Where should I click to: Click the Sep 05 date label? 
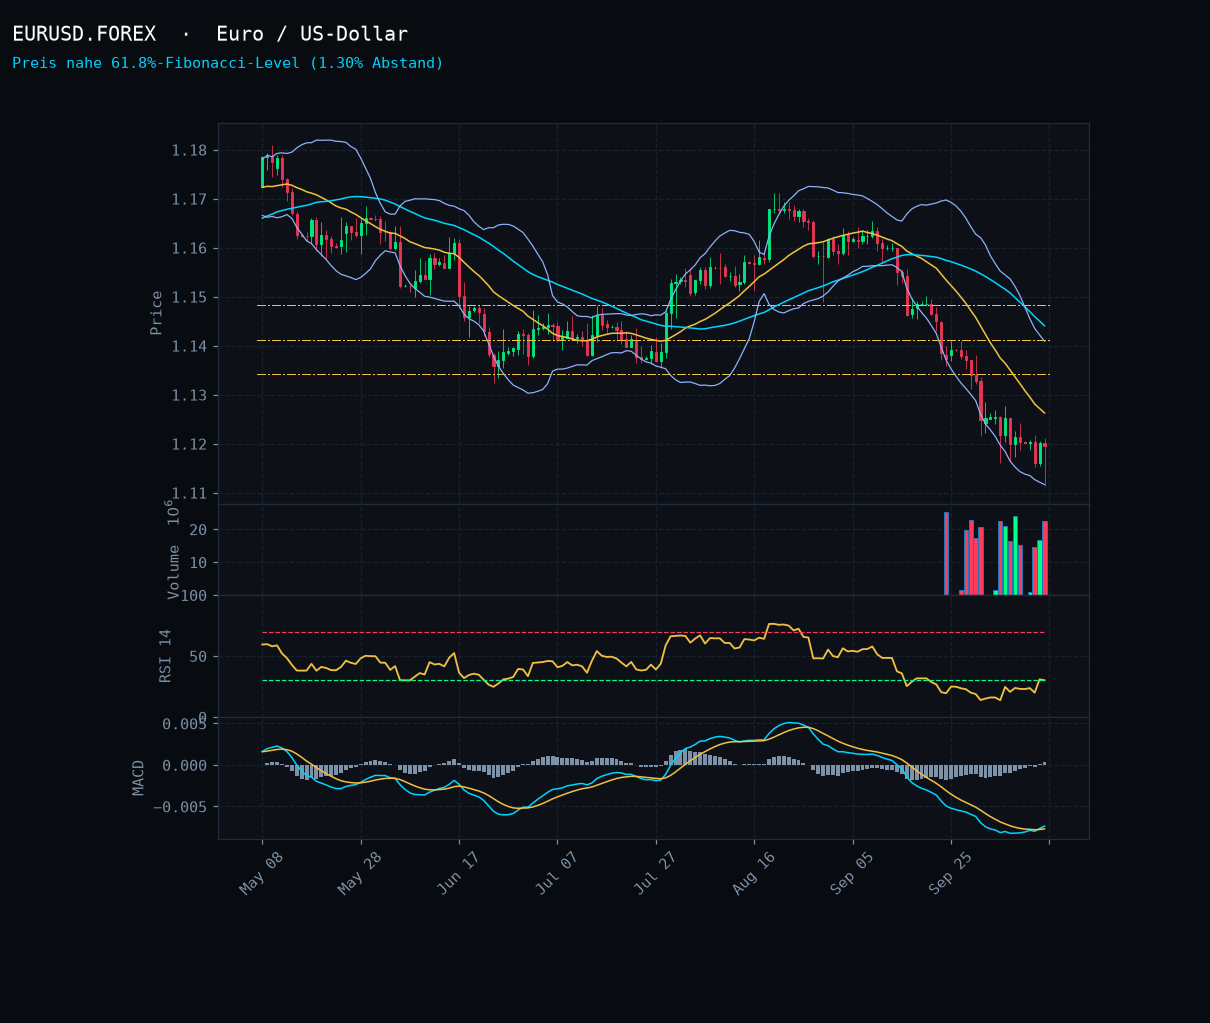pos(853,873)
